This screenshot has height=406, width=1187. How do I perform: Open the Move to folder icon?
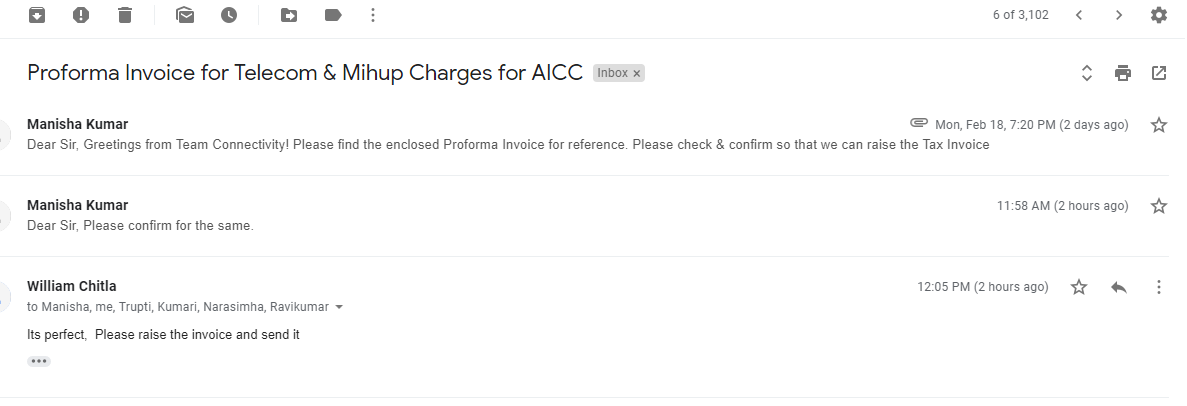pyautogui.click(x=289, y=15)
